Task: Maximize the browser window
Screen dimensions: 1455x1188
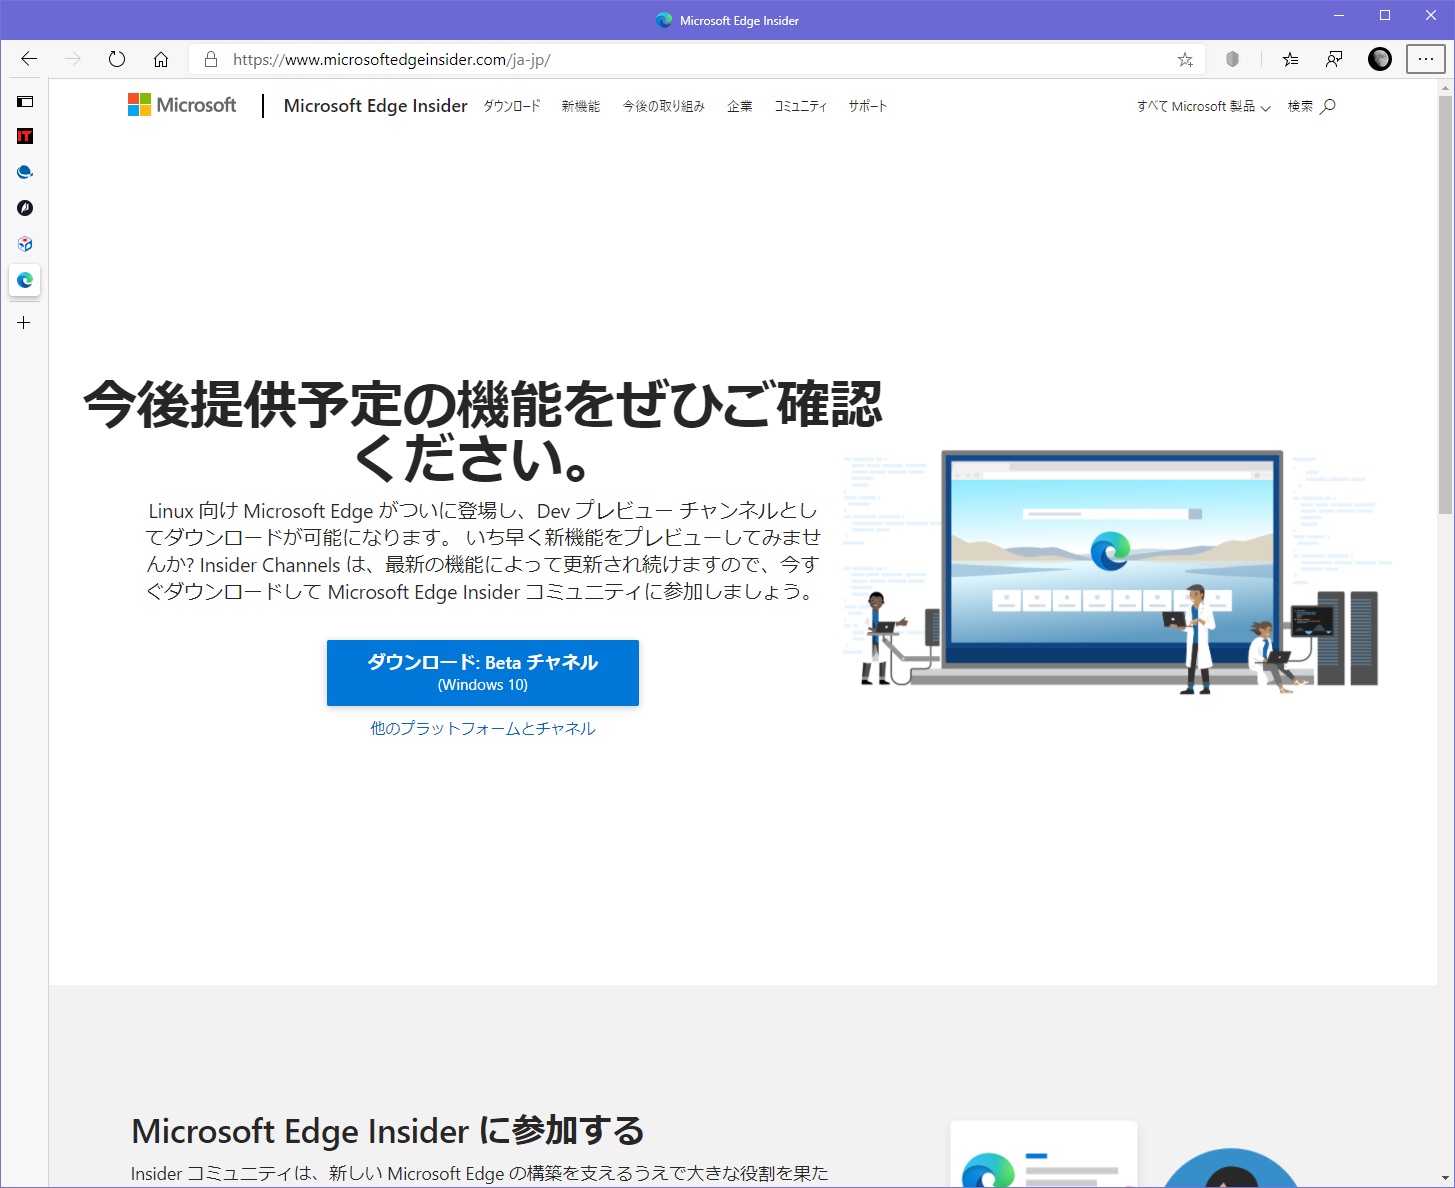Action: 1385,15
